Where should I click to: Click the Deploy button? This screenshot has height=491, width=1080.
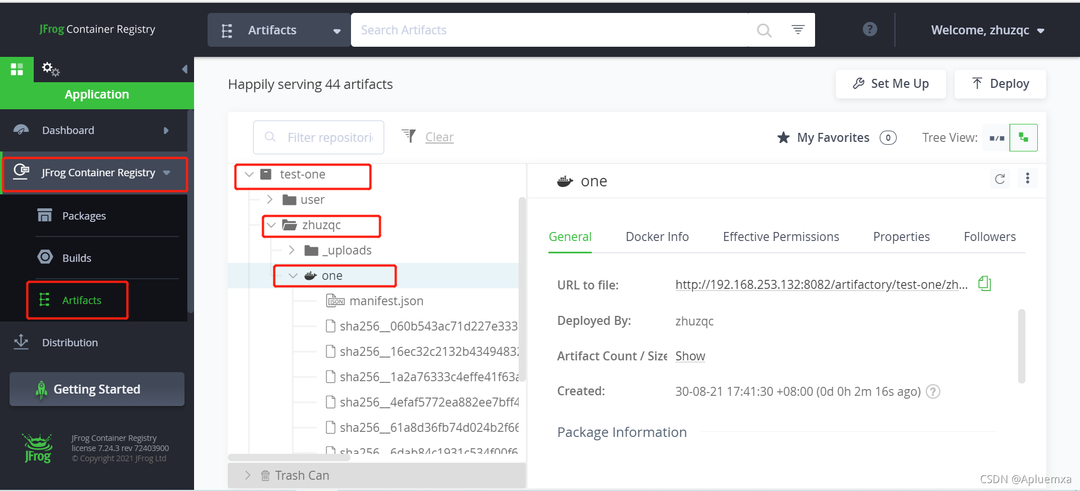[1000, 84]
